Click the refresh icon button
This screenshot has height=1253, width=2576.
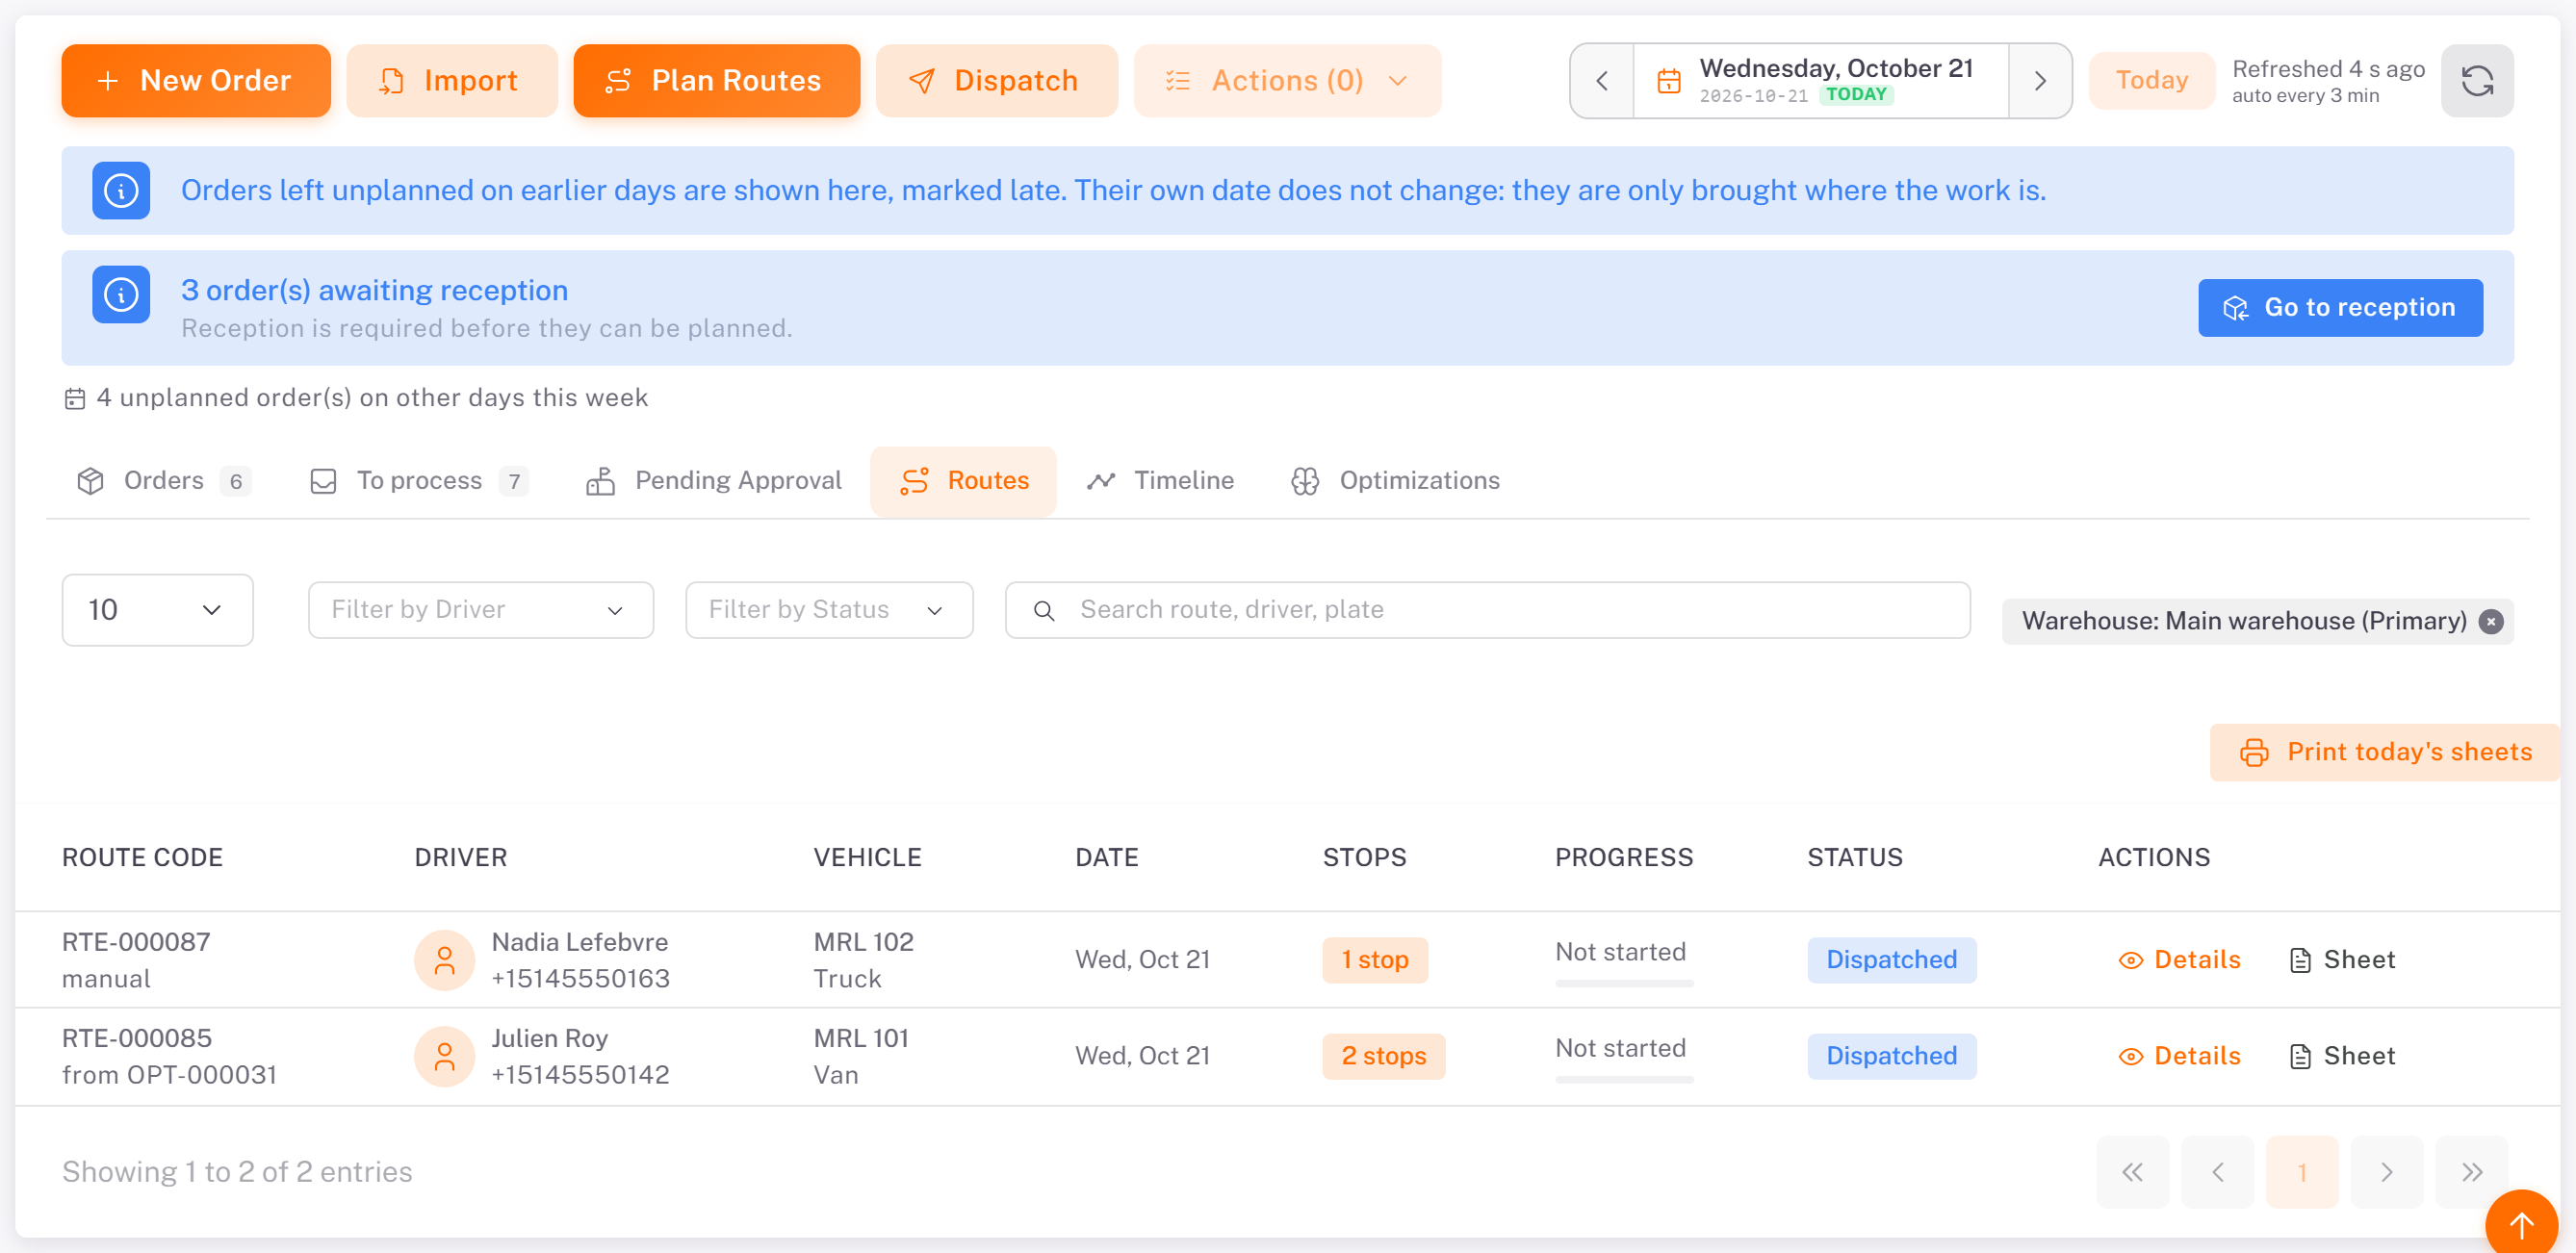2476,81
